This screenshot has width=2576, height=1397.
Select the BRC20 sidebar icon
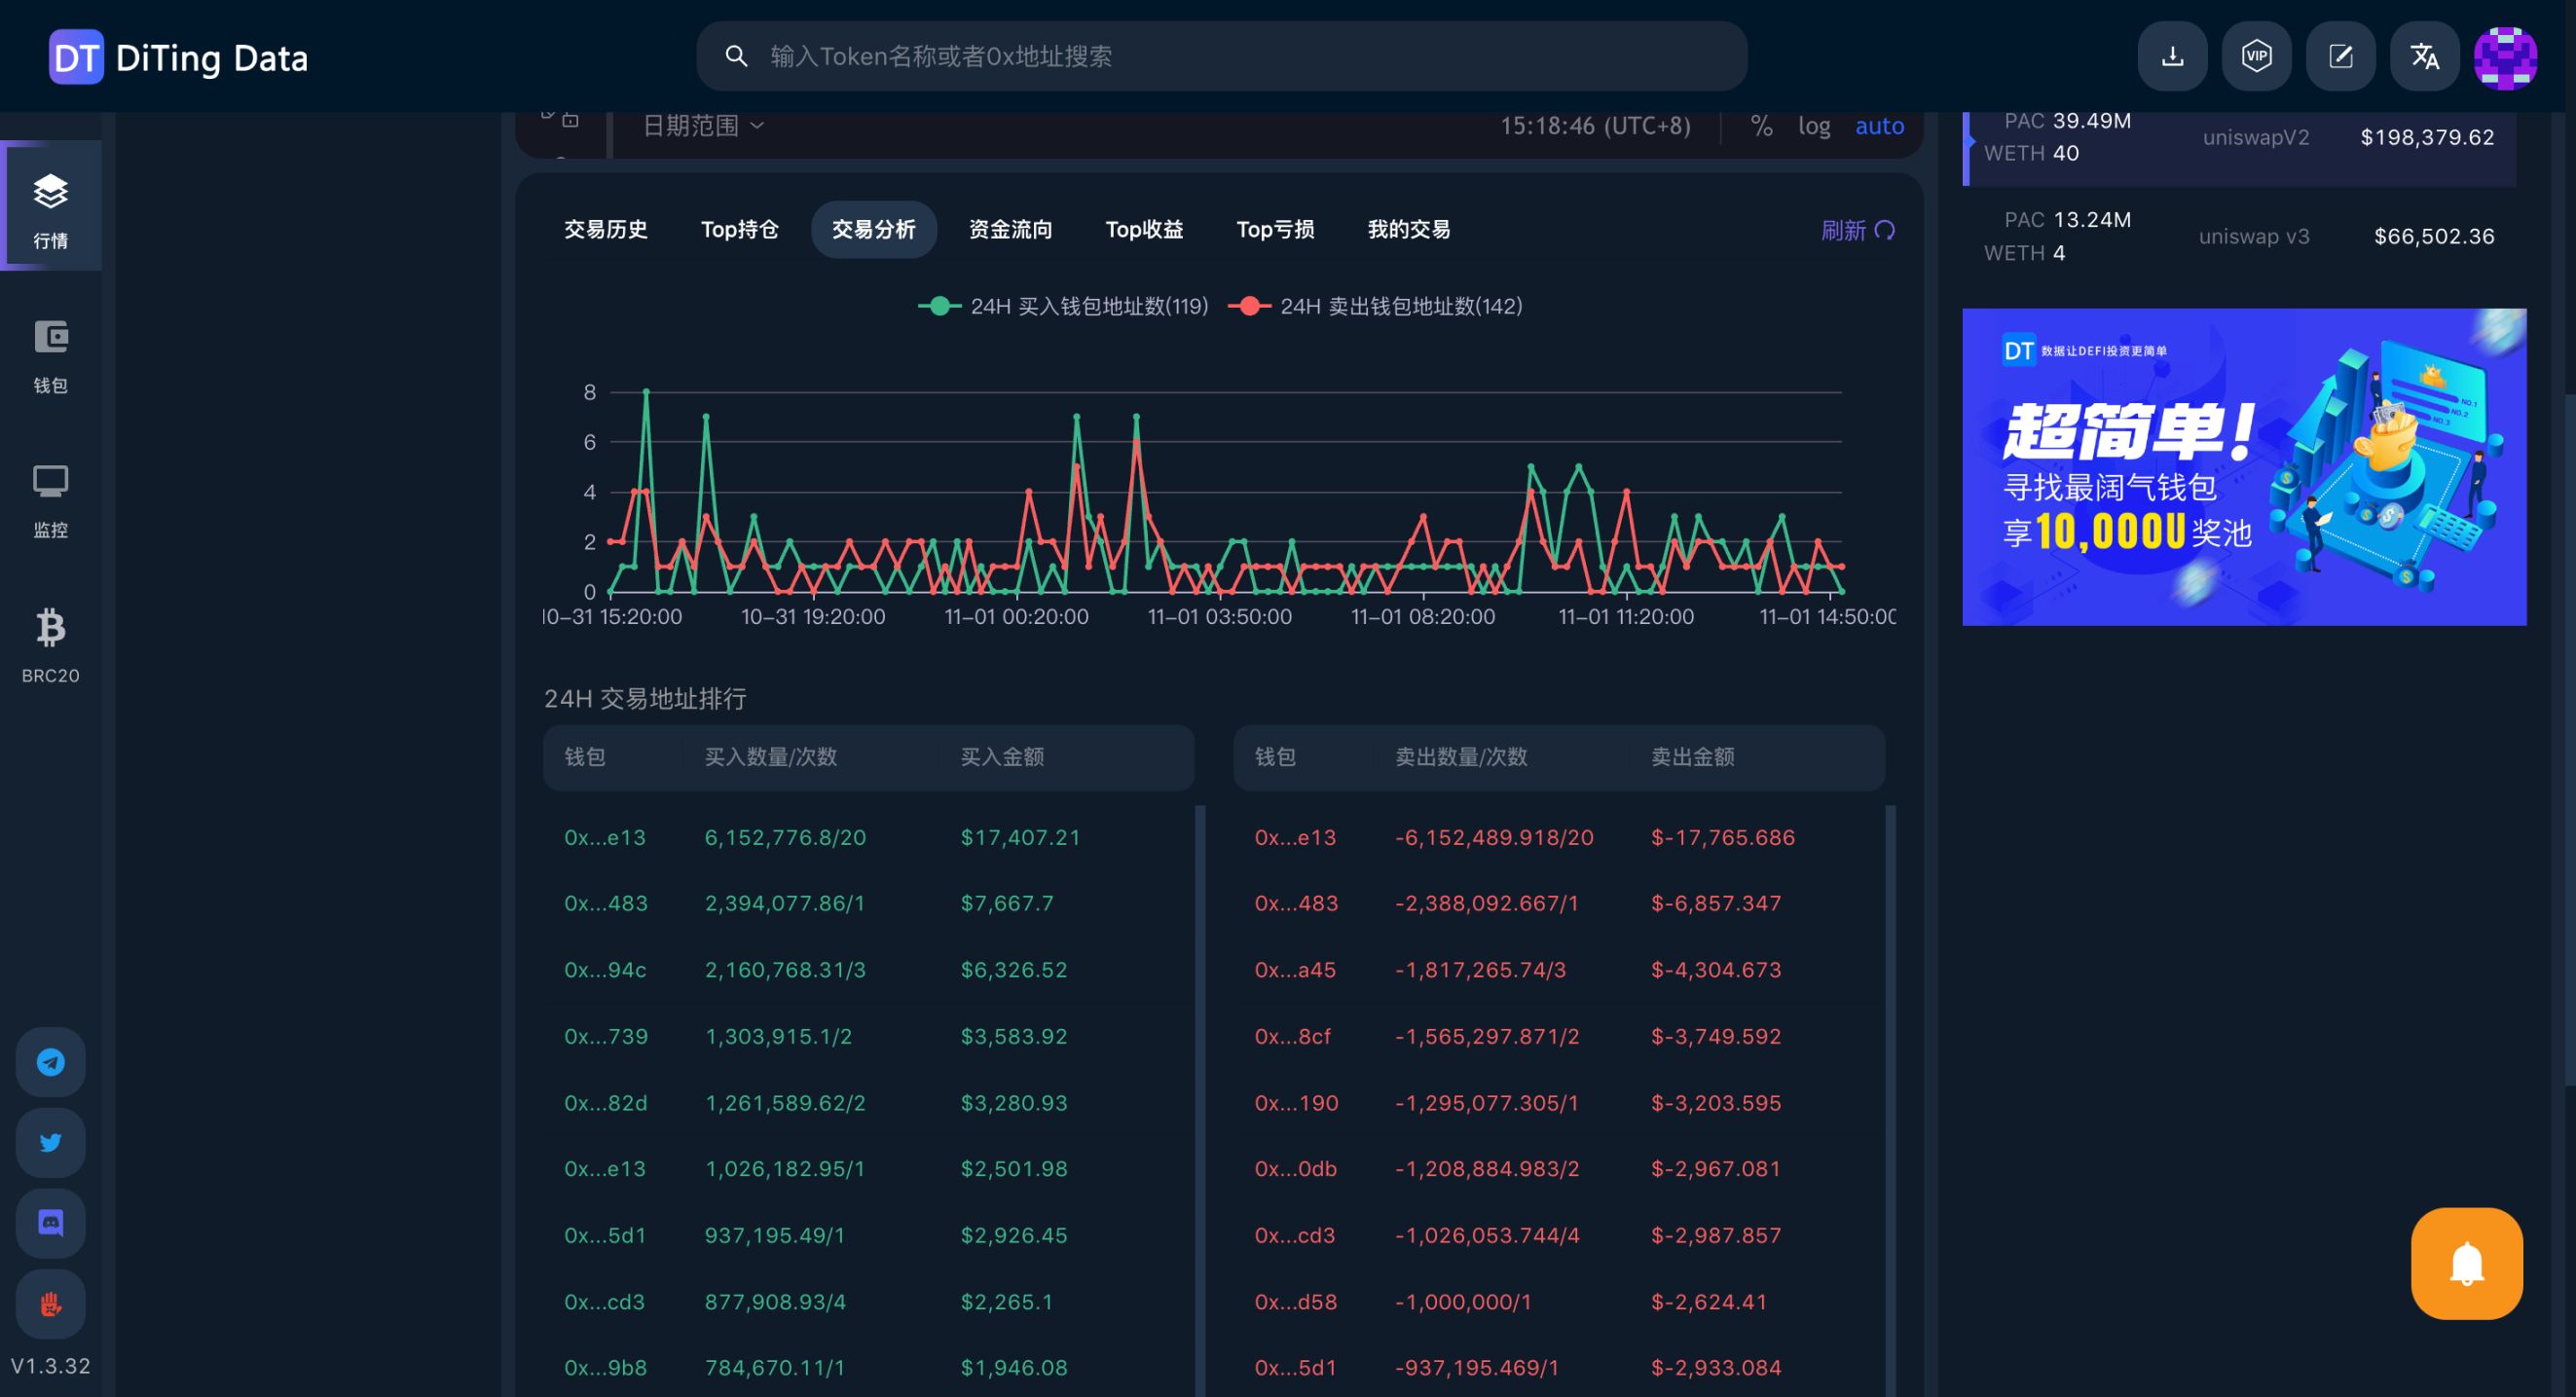coord(50,640)
